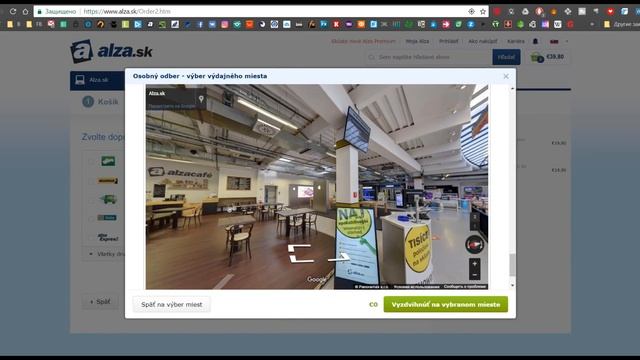Open the Instagram bookmark icon

click(224, 24)
